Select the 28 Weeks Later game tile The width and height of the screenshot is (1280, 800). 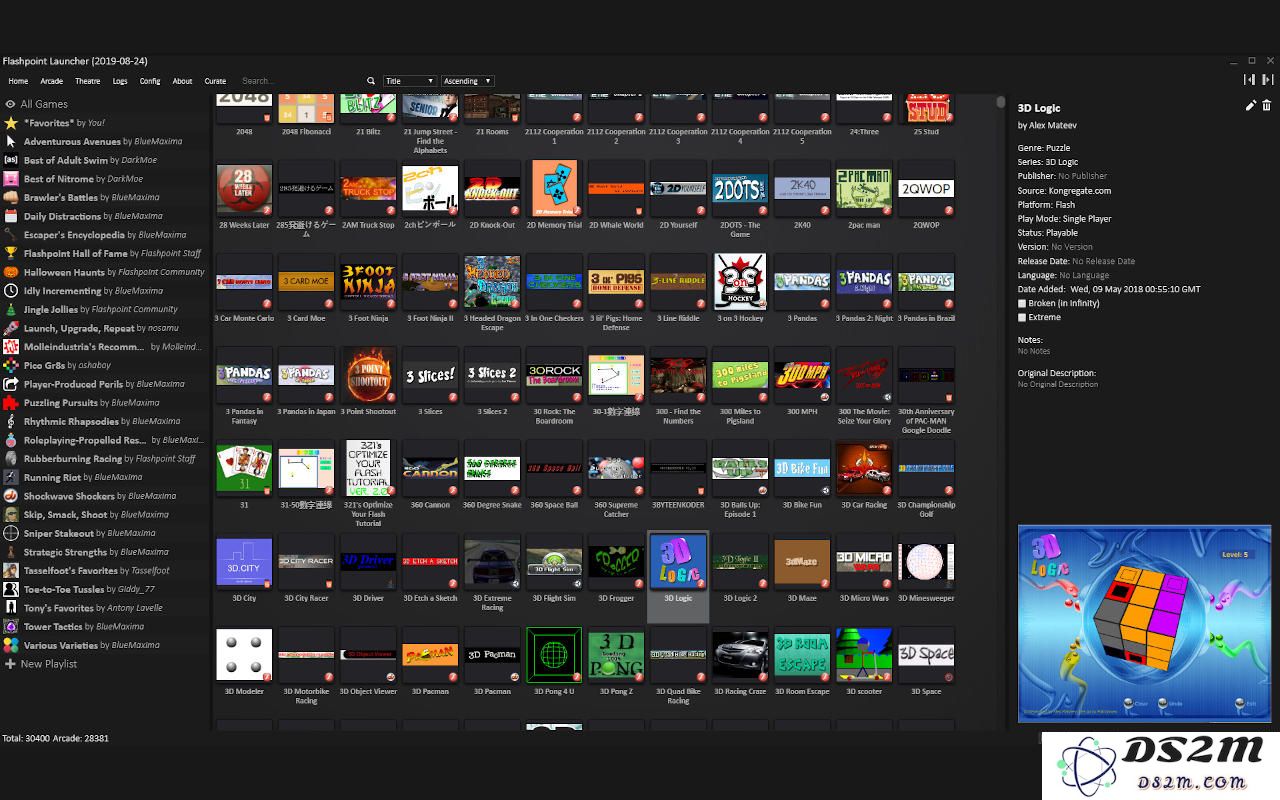tap(244, 198)
